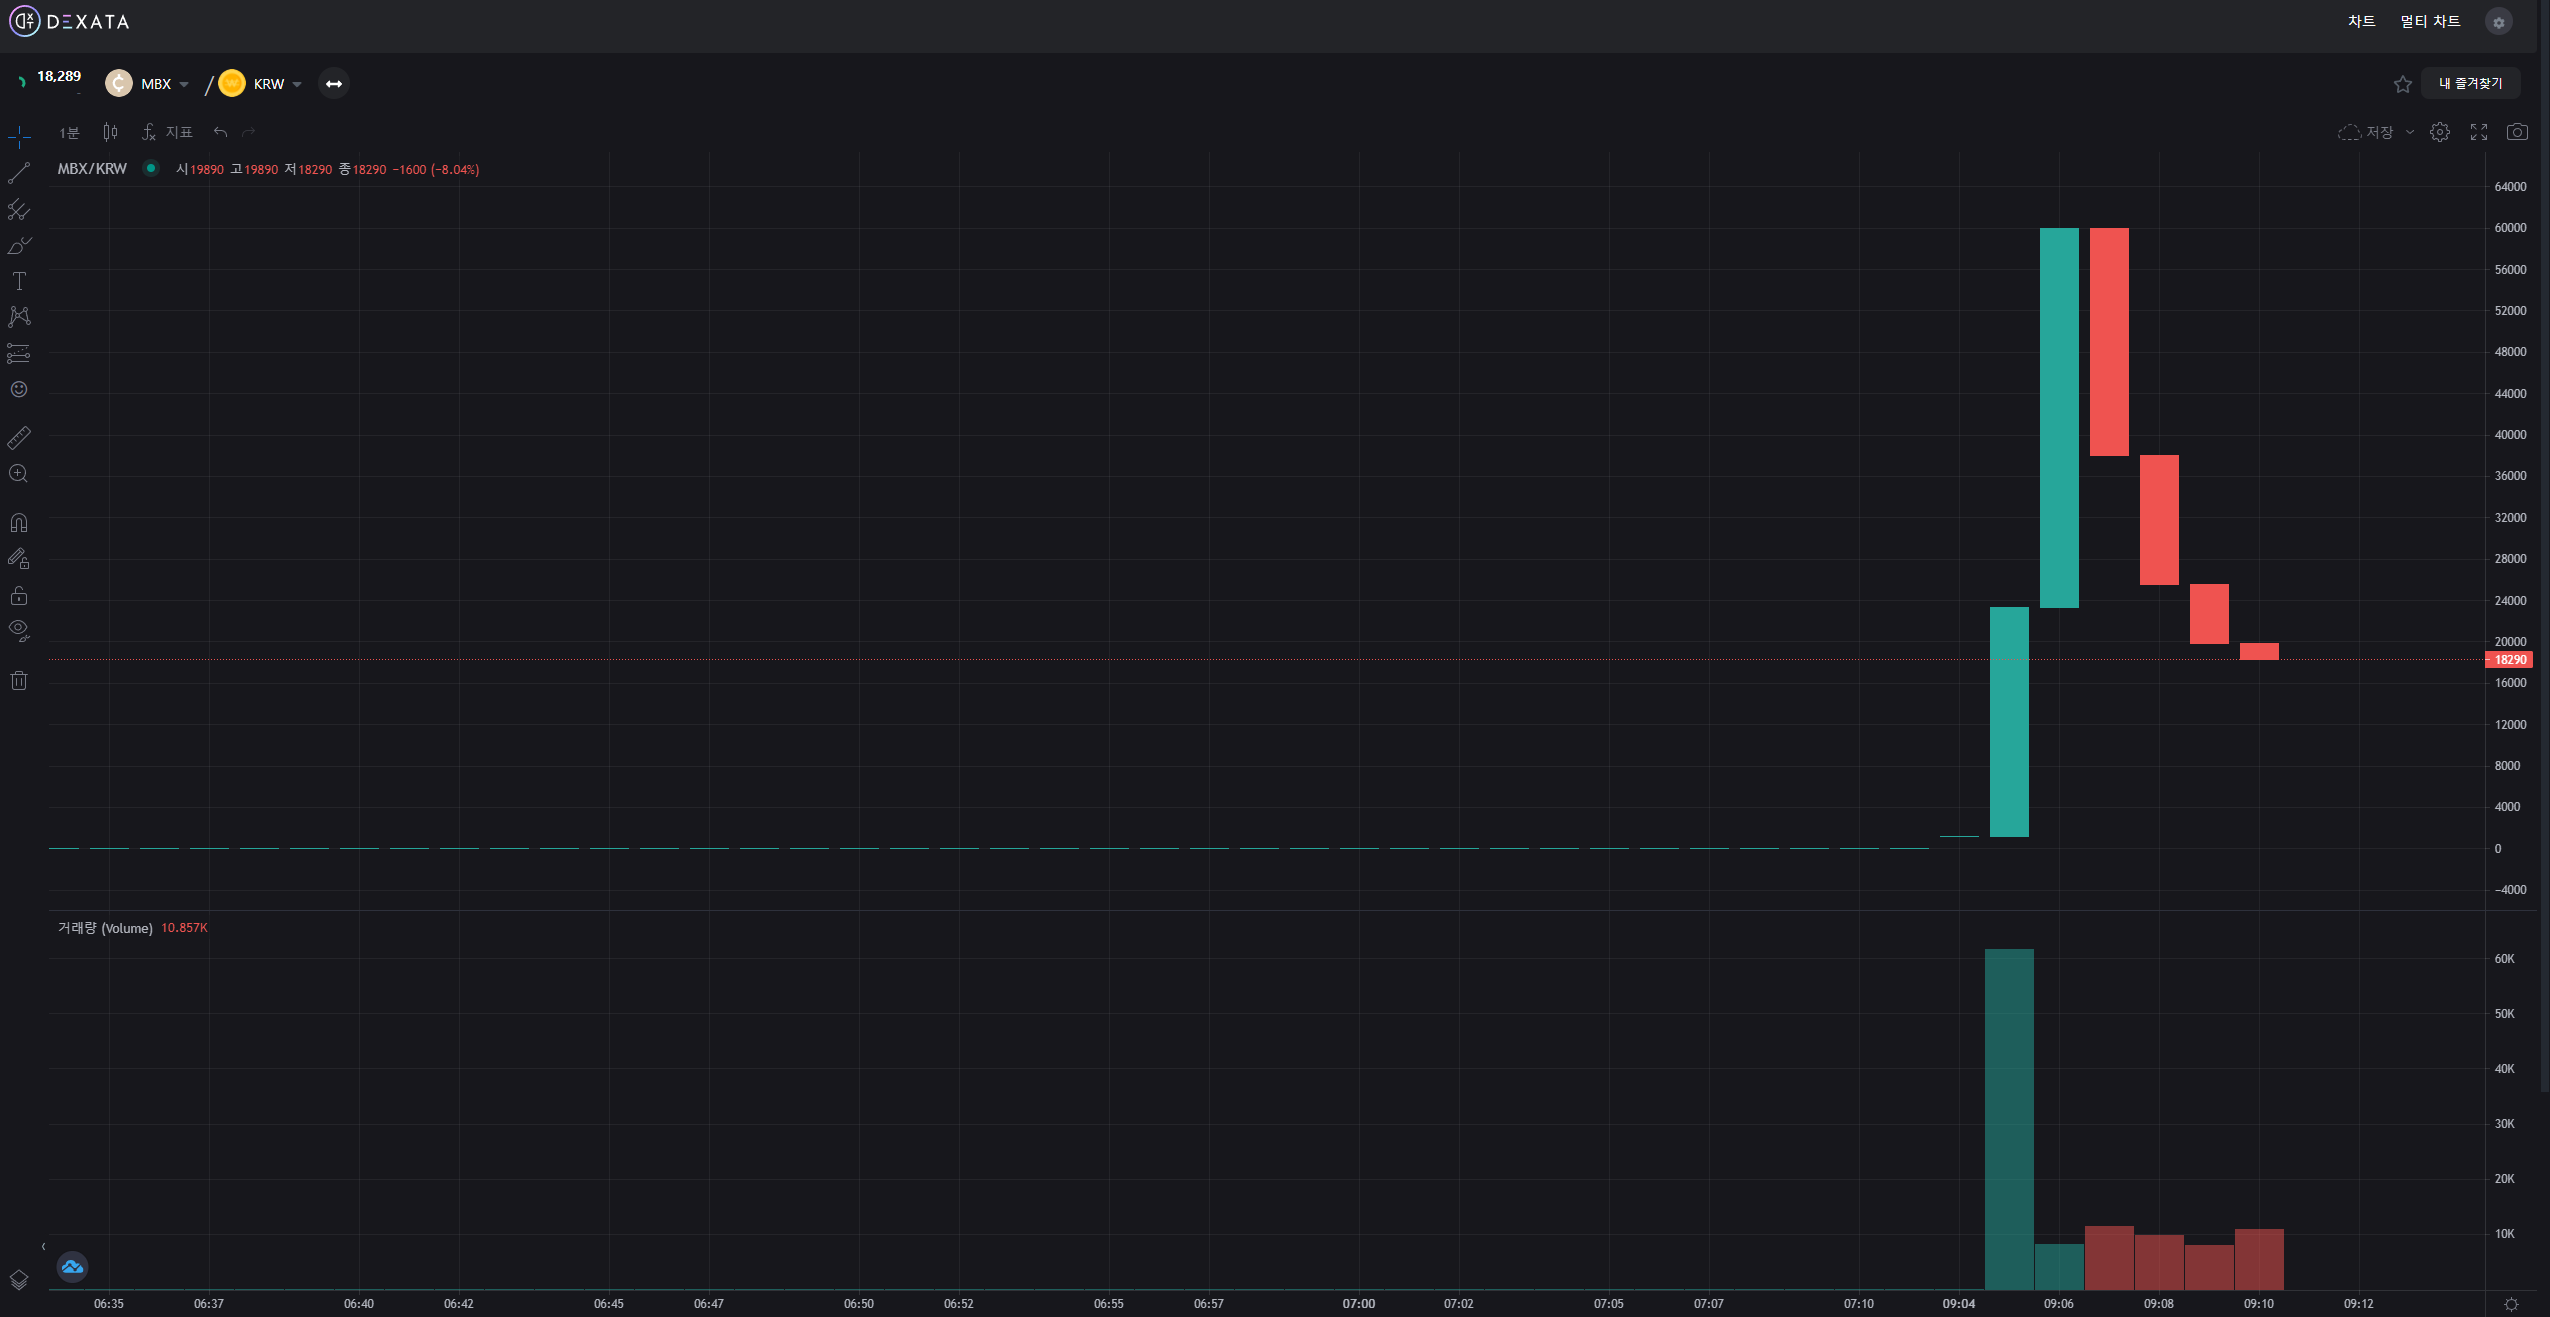The height and width of the screenshot is (1317, 2550).
Task: Select the ruler measure tool
Action: 19,438
